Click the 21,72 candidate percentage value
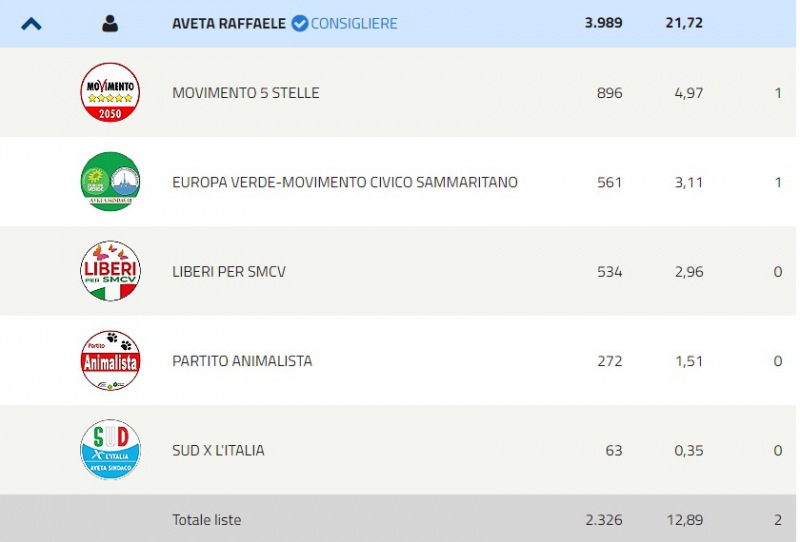 pyautogui.click(x=682, y=22)
